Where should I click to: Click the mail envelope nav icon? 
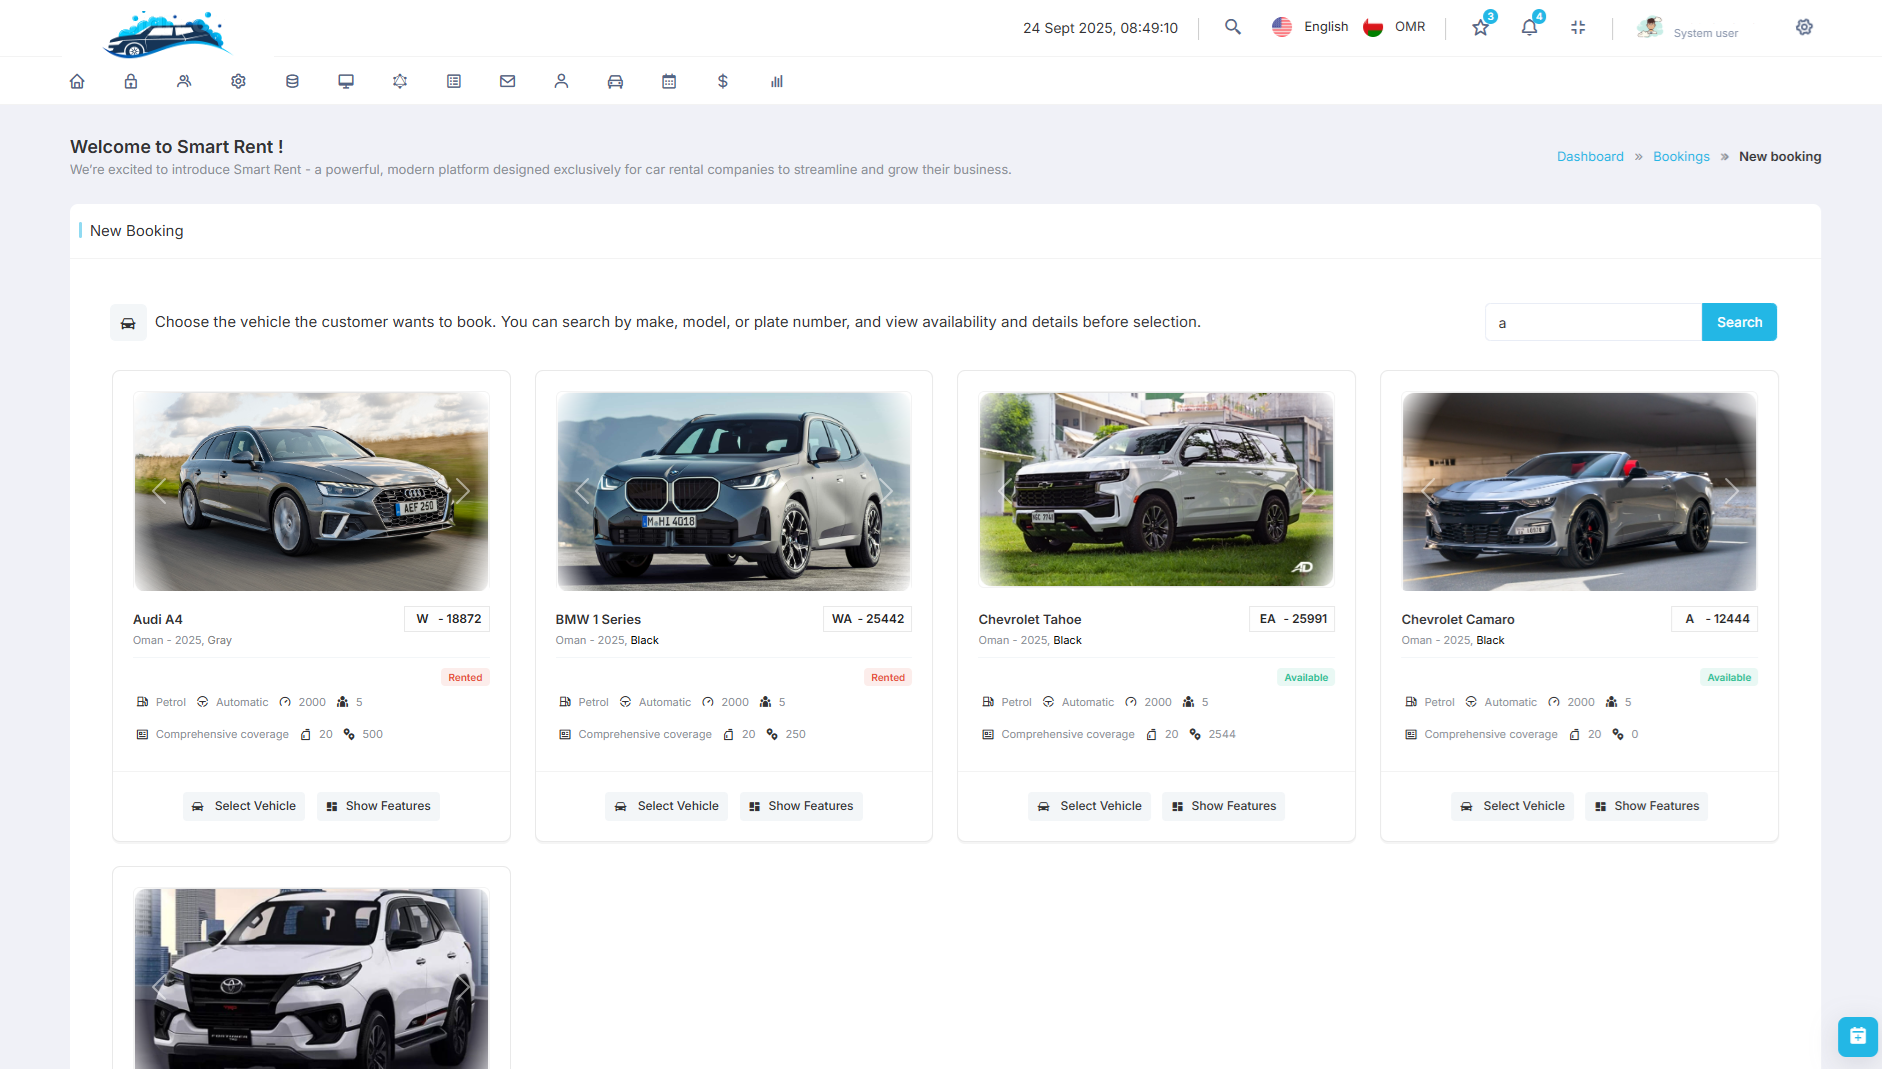[508, 81]
